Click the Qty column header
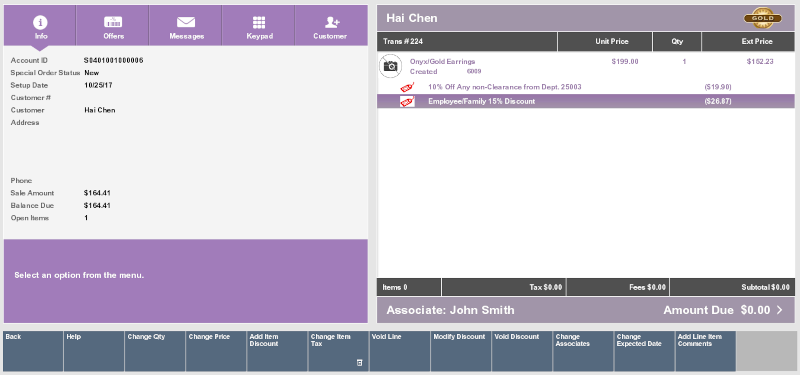Image resolution: width=800 pixels, height=375 pixels. coord(677,42)
